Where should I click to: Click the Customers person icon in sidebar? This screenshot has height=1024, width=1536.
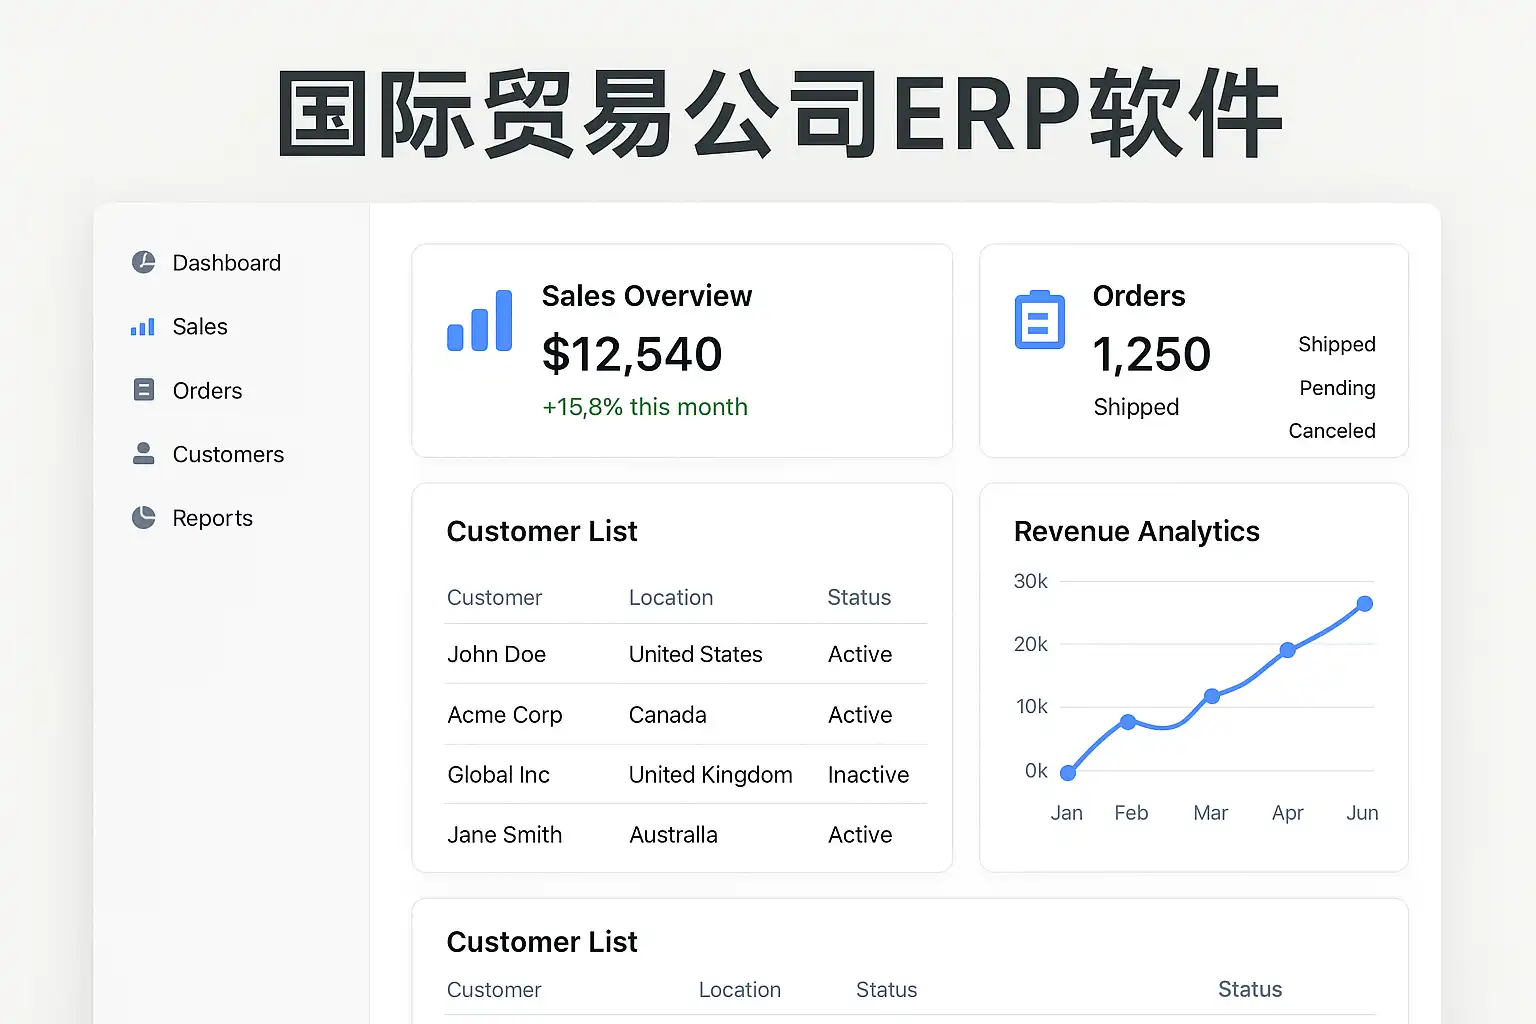click(x=144, y=454)
